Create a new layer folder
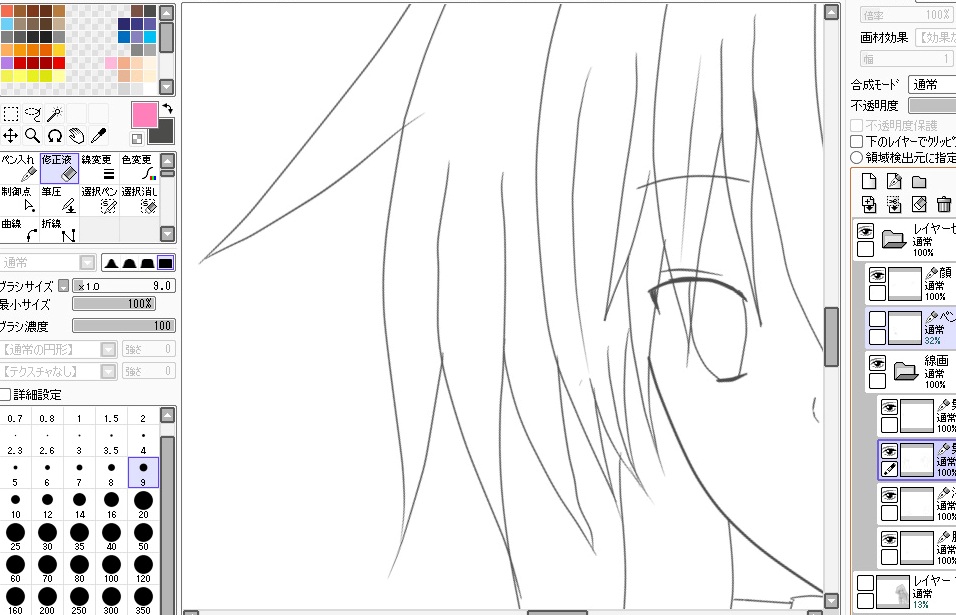956x615 pixels. (919, 182)
